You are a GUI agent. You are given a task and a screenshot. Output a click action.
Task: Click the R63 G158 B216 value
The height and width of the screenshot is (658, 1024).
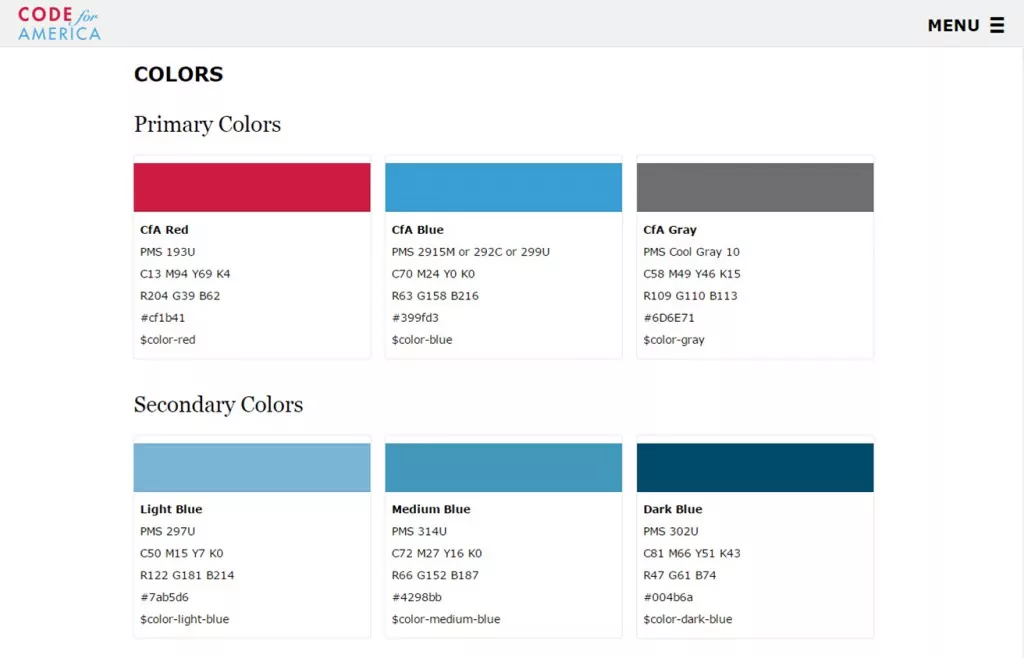pyautogui.click(x=435, y=296)
